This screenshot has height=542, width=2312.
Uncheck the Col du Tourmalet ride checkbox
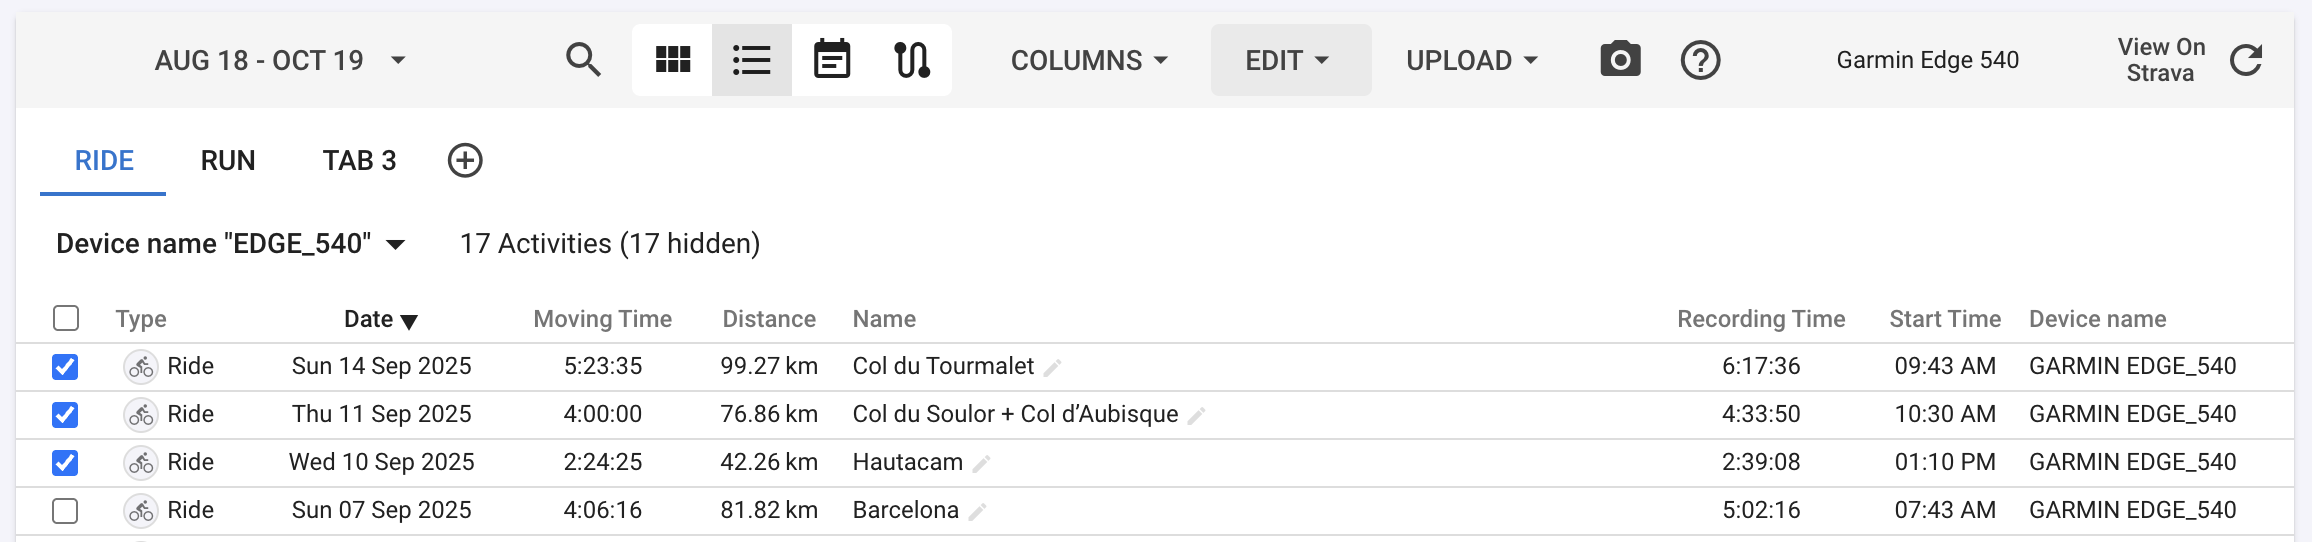point(65,367)
